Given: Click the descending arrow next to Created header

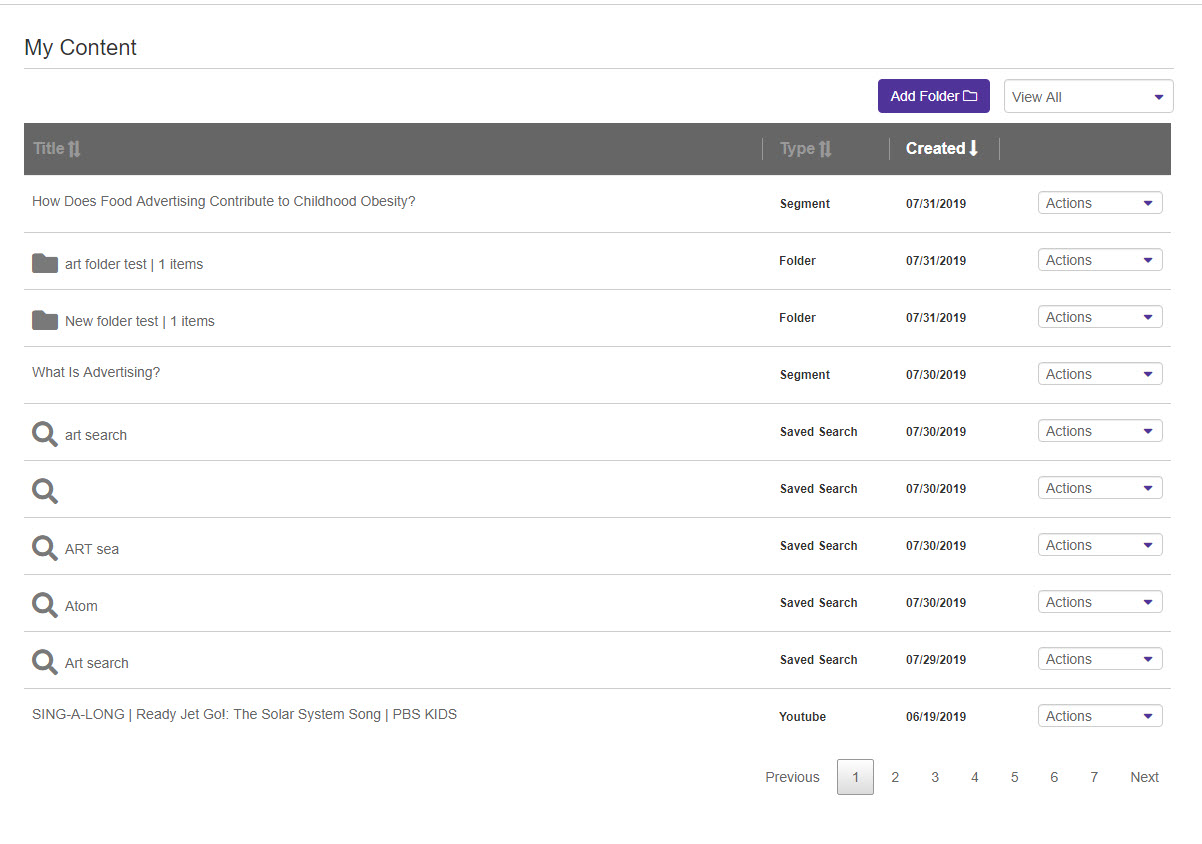Looking at the screenshot, I should (973, 148).
